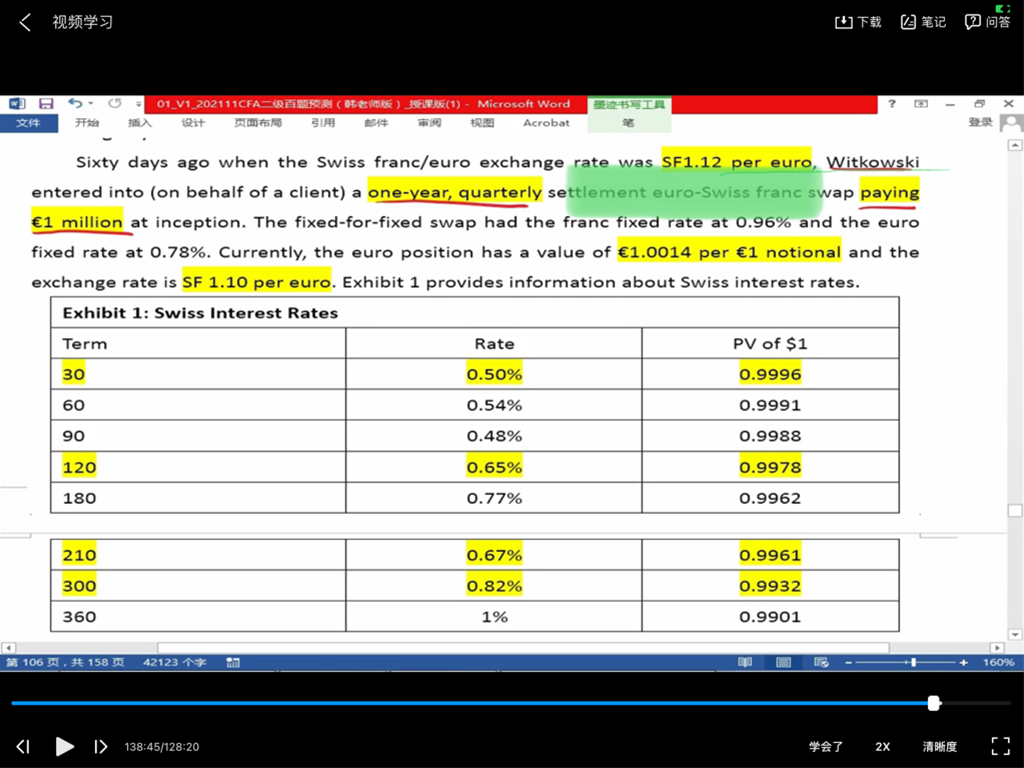
Task: Skip to the next video
Action: (x=100, y=746)
